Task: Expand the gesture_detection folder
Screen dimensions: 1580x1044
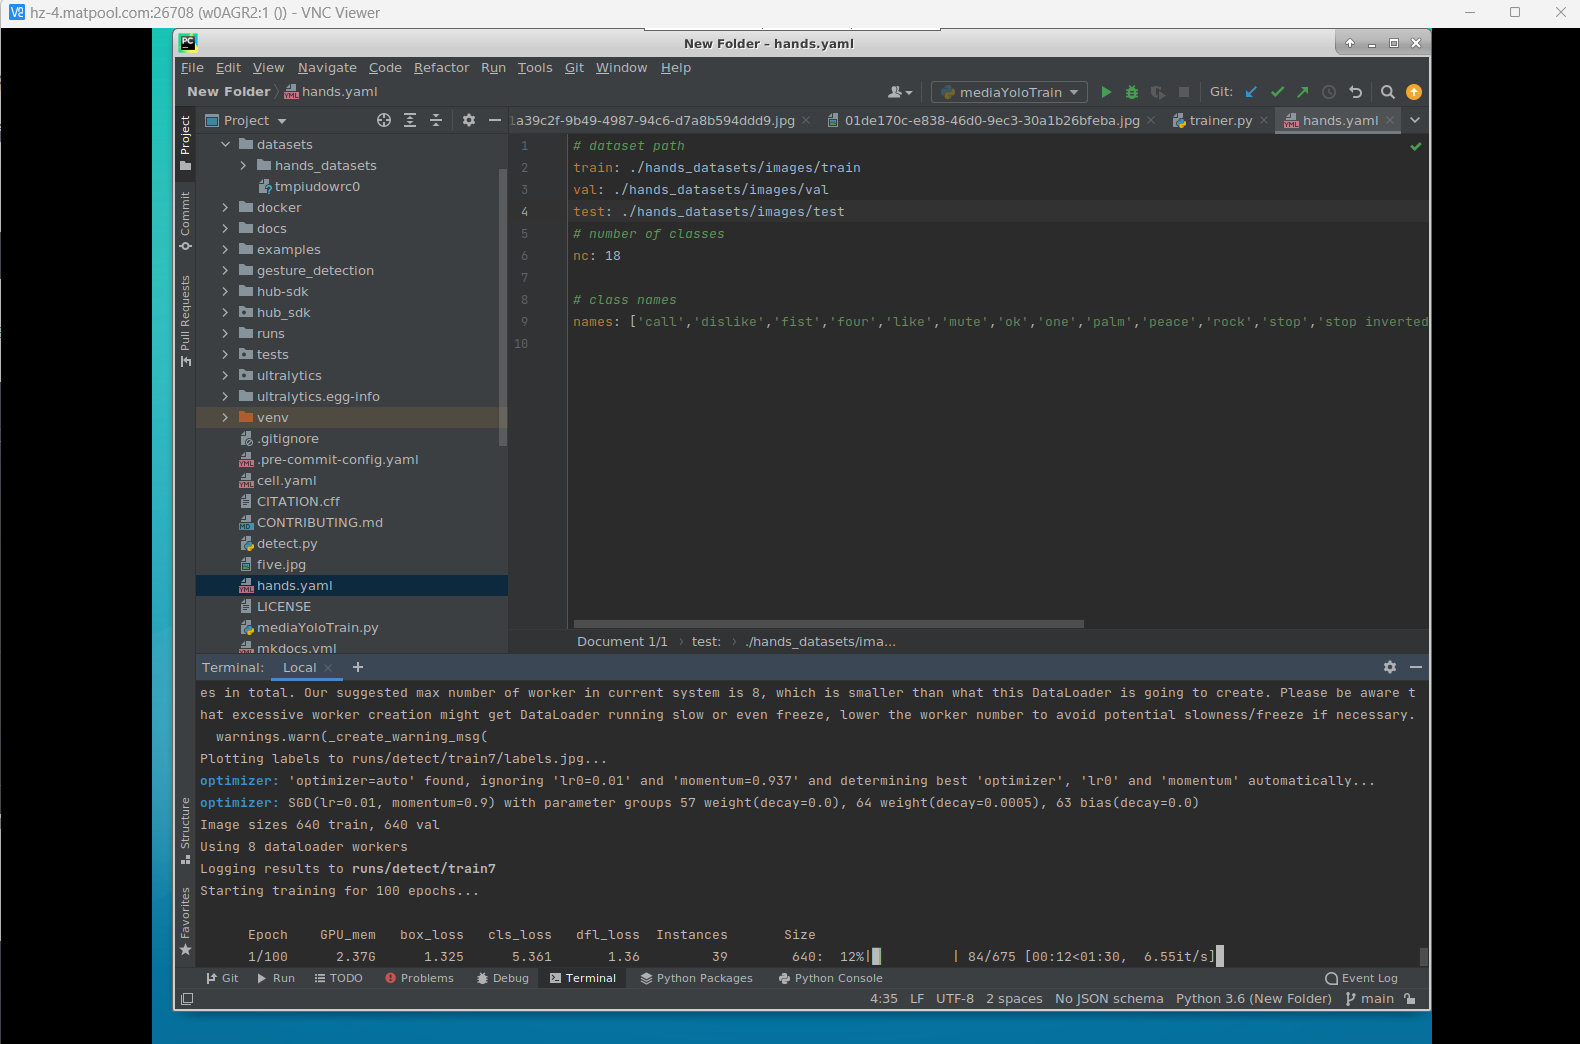Action: point(226,271)
